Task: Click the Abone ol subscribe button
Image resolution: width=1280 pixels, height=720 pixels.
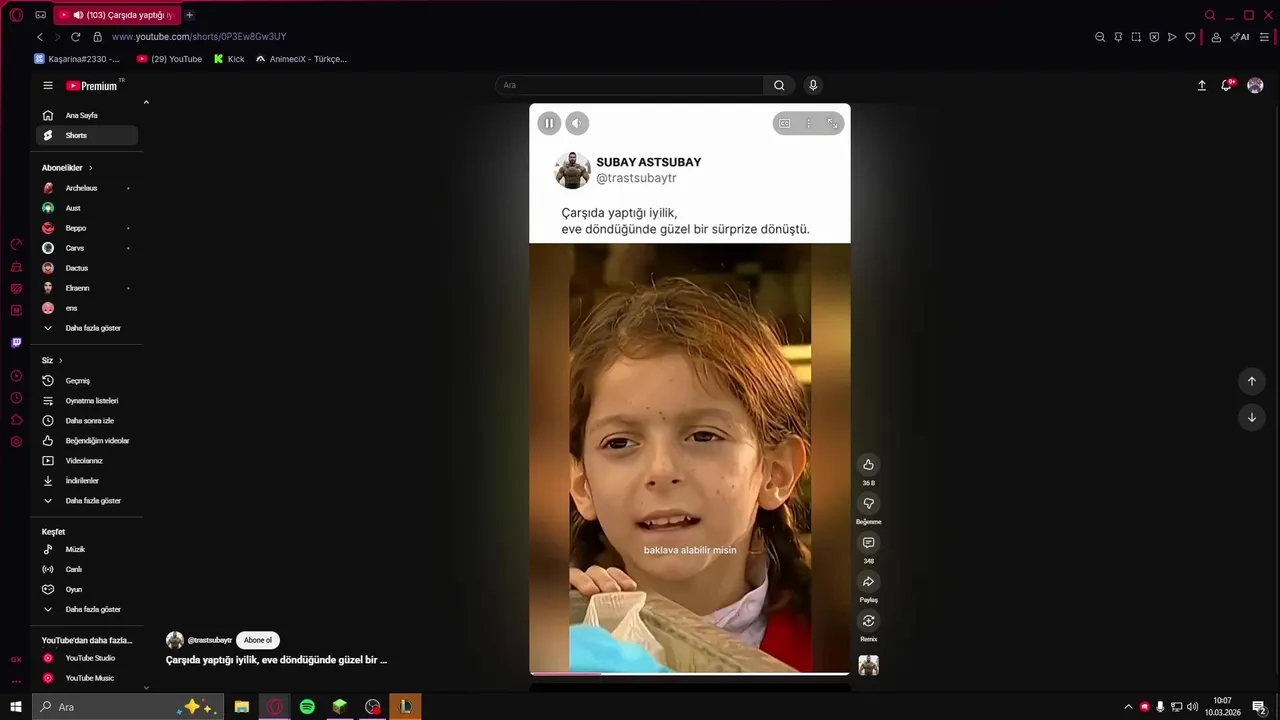Action: coord(258,640)
